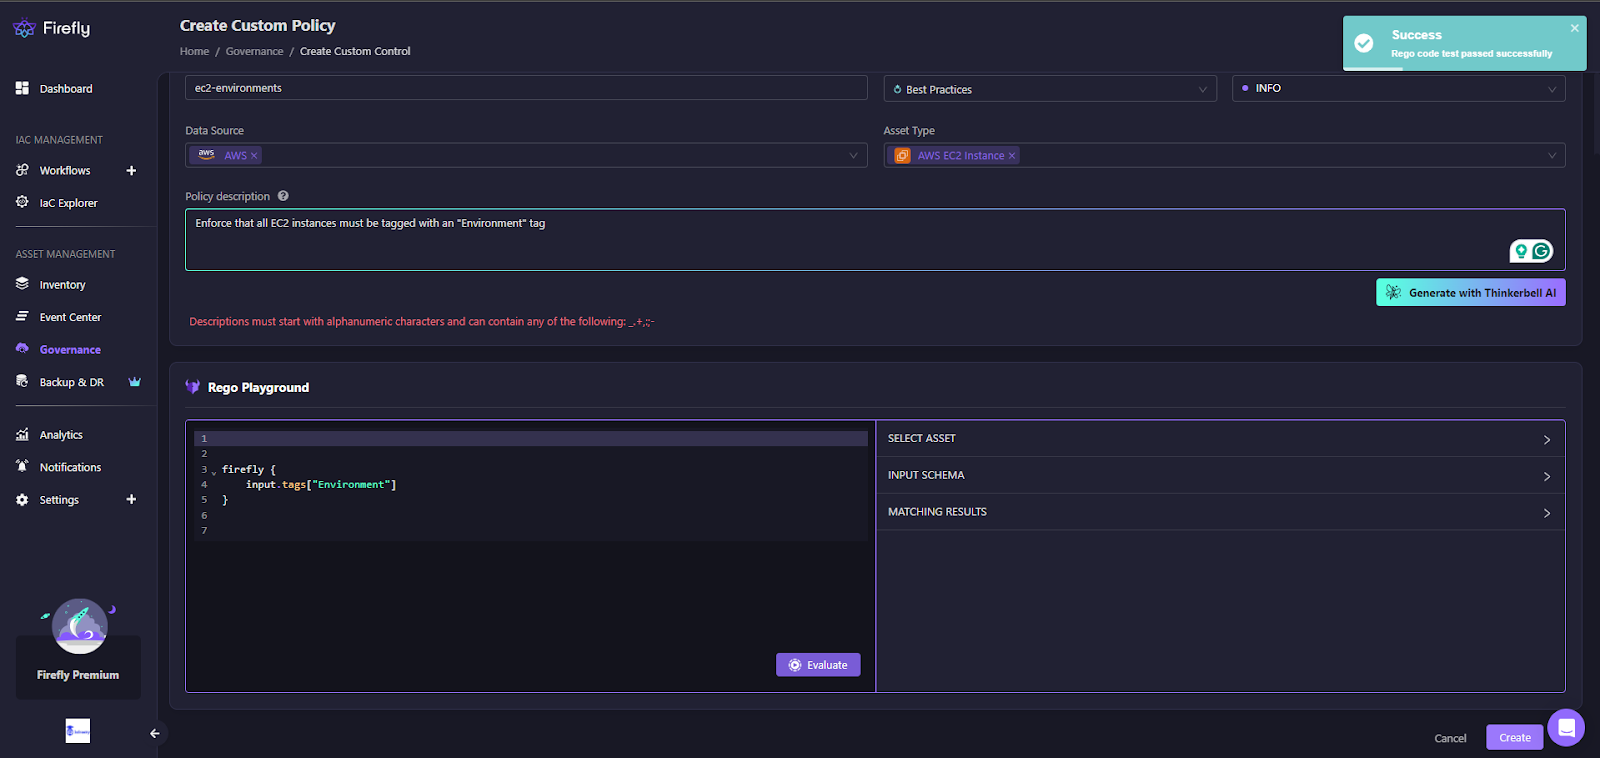The image size is (1600, 758).
Task: Click the Dashboard grid icon
Action: click(x=22, y=88)
